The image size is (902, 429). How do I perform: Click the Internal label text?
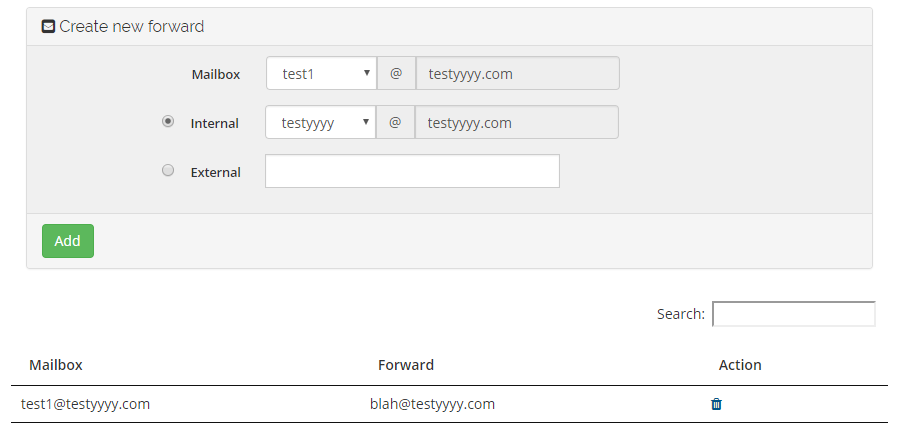215,124
